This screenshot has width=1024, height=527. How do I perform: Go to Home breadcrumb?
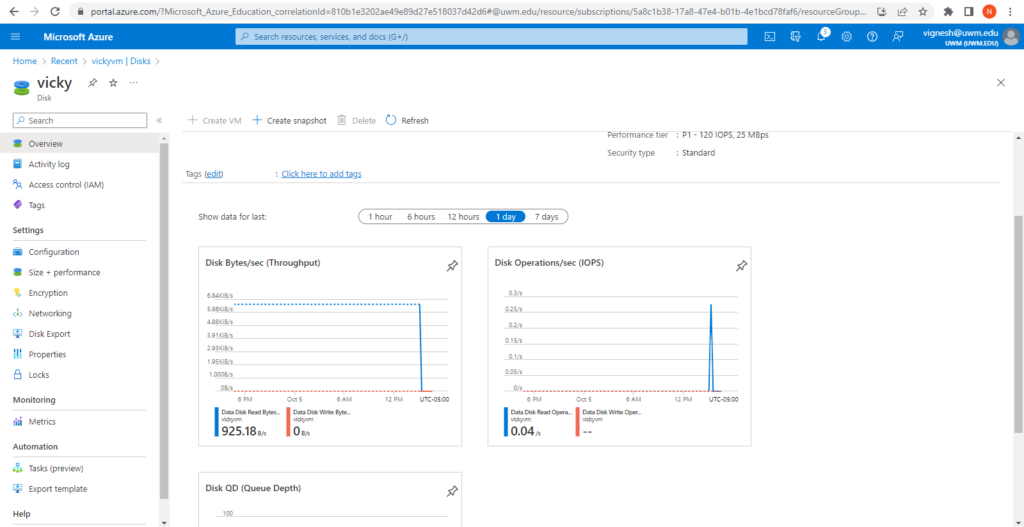25,61
